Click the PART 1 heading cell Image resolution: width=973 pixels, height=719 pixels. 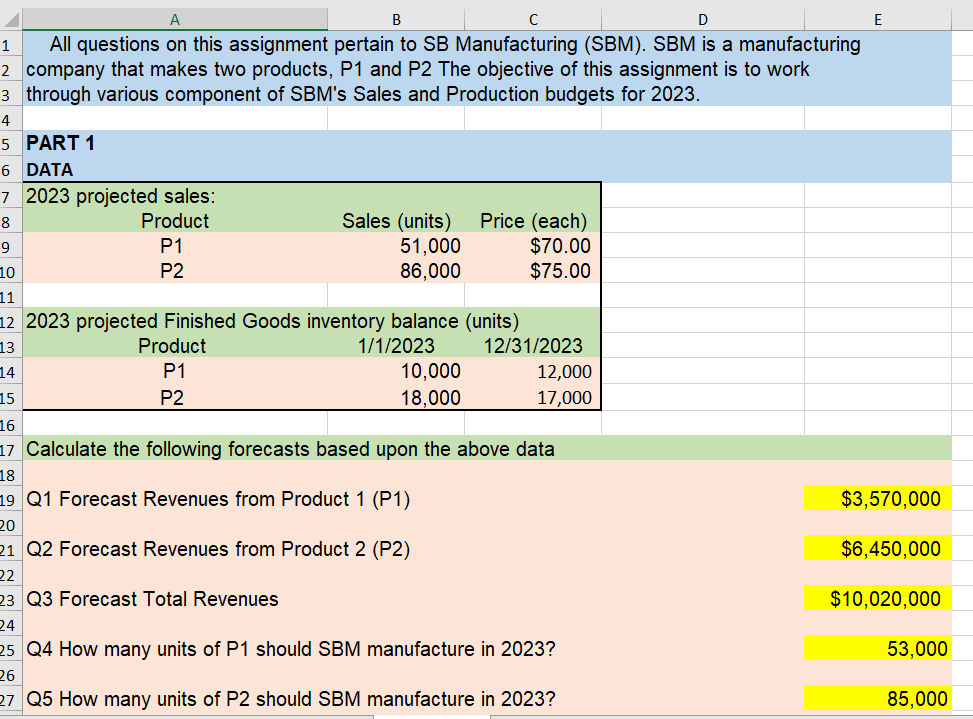(175, 143)
